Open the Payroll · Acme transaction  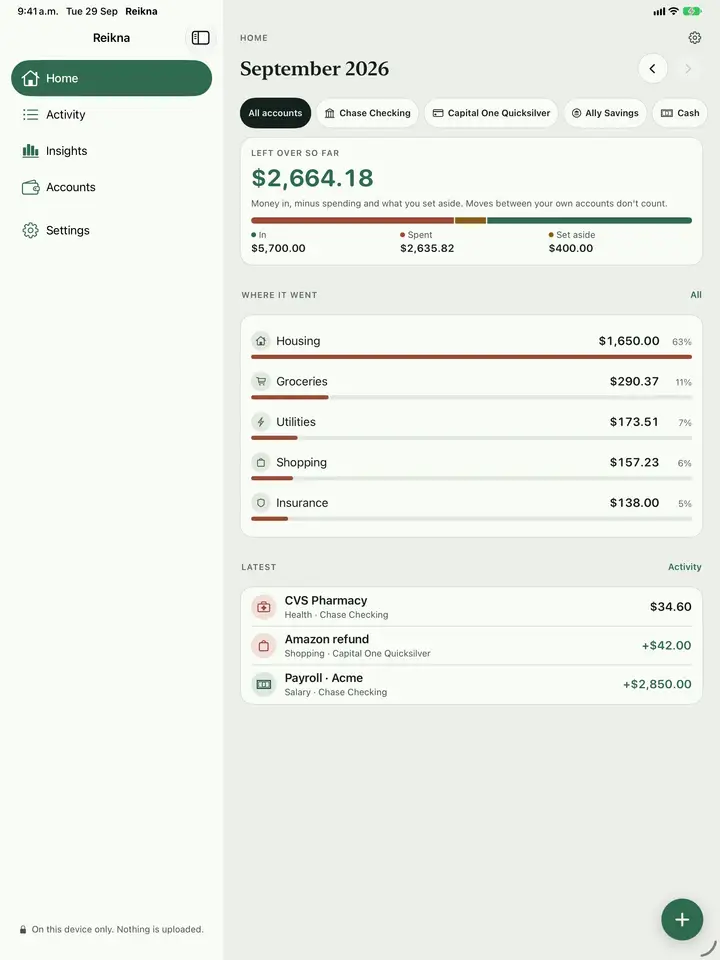pos(471,684)
